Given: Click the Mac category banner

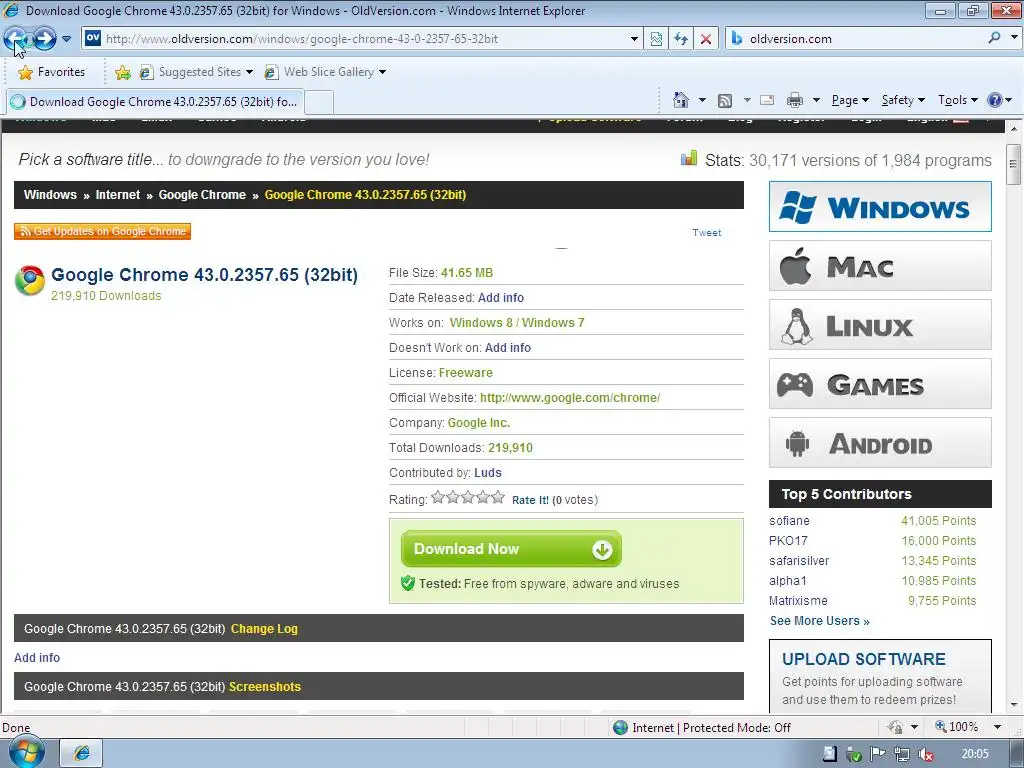Looking at the screenshot, I should click(880, 266).
